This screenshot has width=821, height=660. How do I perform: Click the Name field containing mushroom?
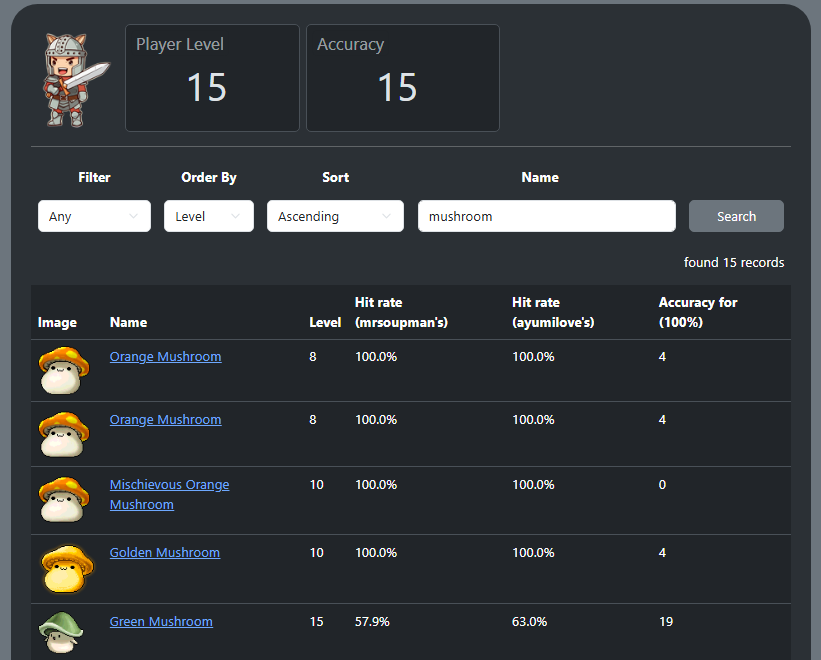pyautogui.click(x=547, y=216)
